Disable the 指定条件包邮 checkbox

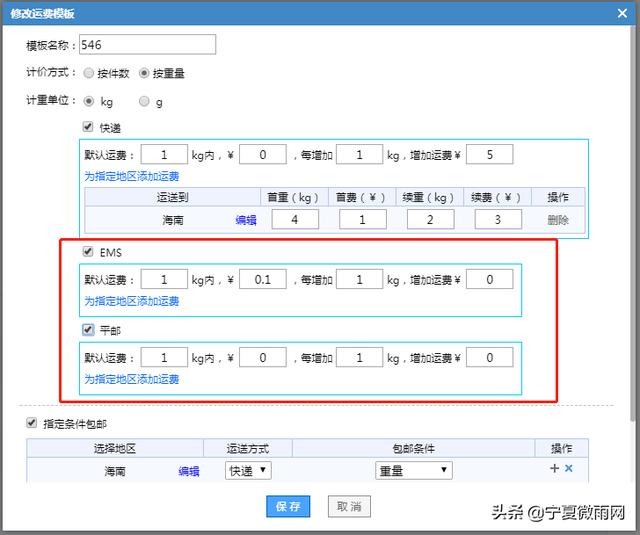pos(33,422)
